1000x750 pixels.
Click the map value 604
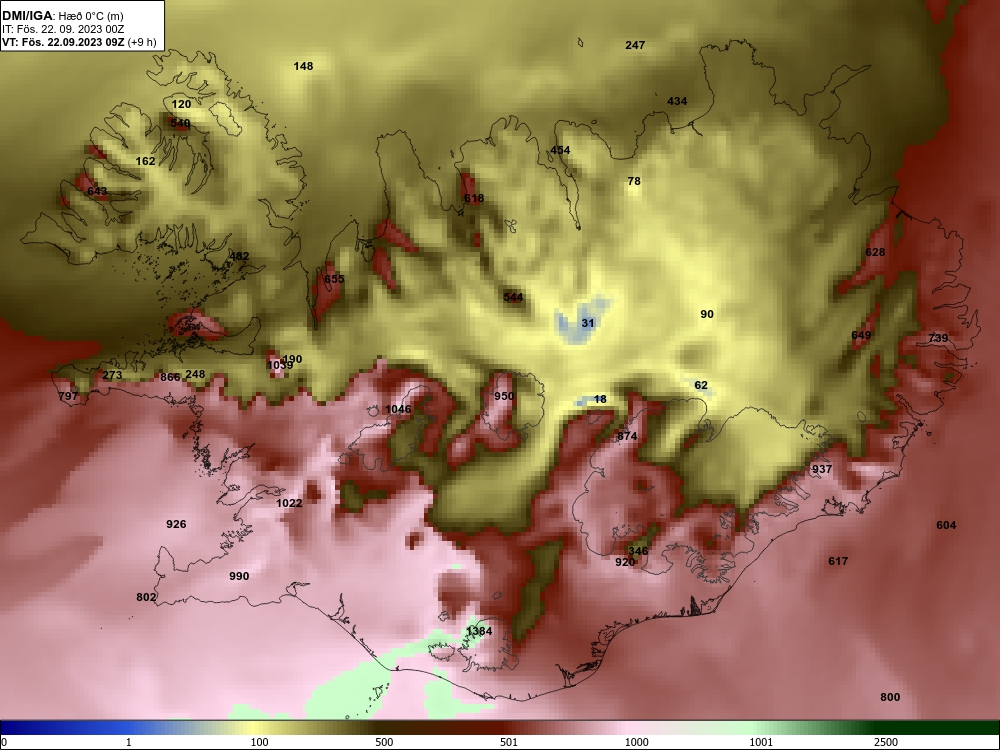[x=946, y=525]
